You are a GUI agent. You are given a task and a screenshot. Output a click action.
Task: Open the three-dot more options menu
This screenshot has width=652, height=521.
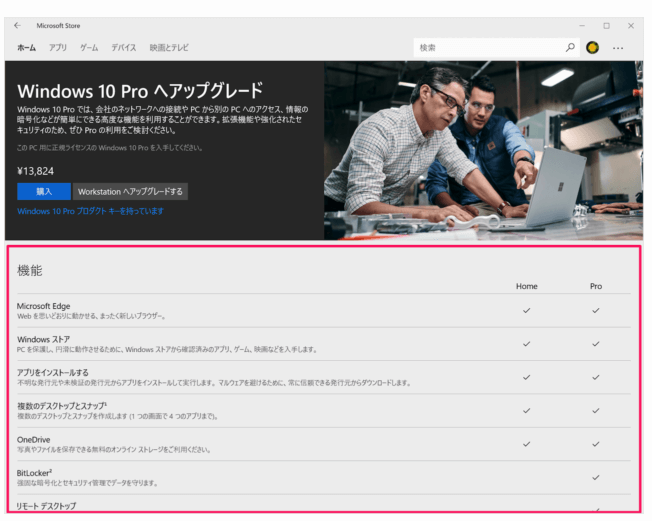click(618, 47)
